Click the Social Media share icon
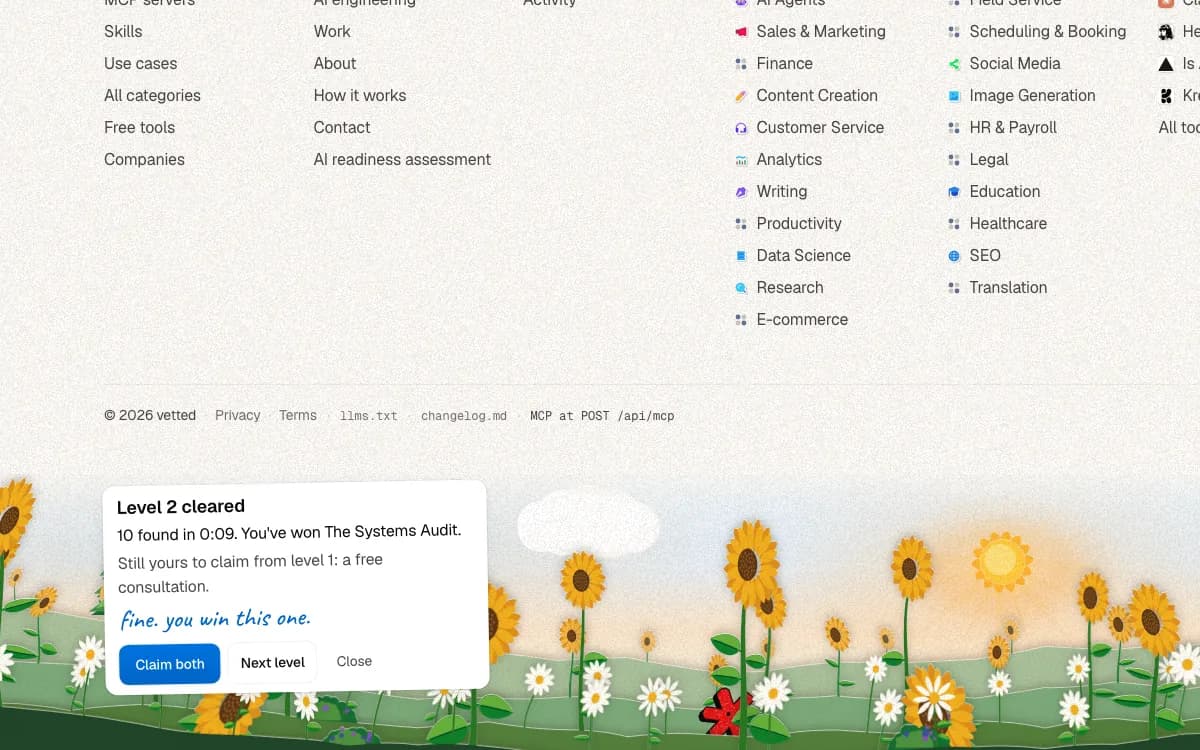 [x=954, y=64]
